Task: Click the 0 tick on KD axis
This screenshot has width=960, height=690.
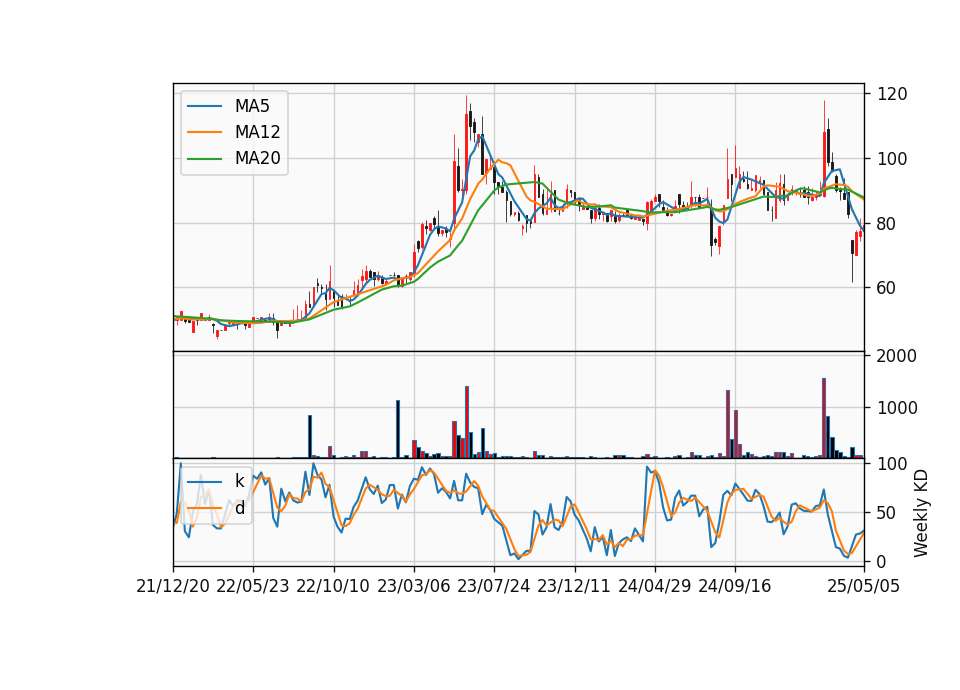Action: point(882,561)
